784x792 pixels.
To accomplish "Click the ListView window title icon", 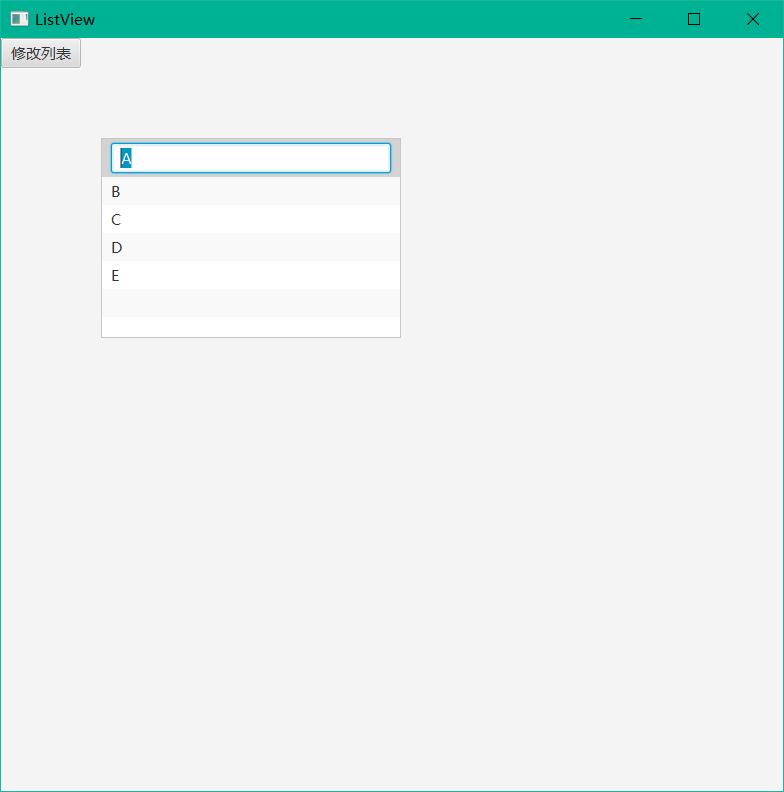I will tap(19, 19).
